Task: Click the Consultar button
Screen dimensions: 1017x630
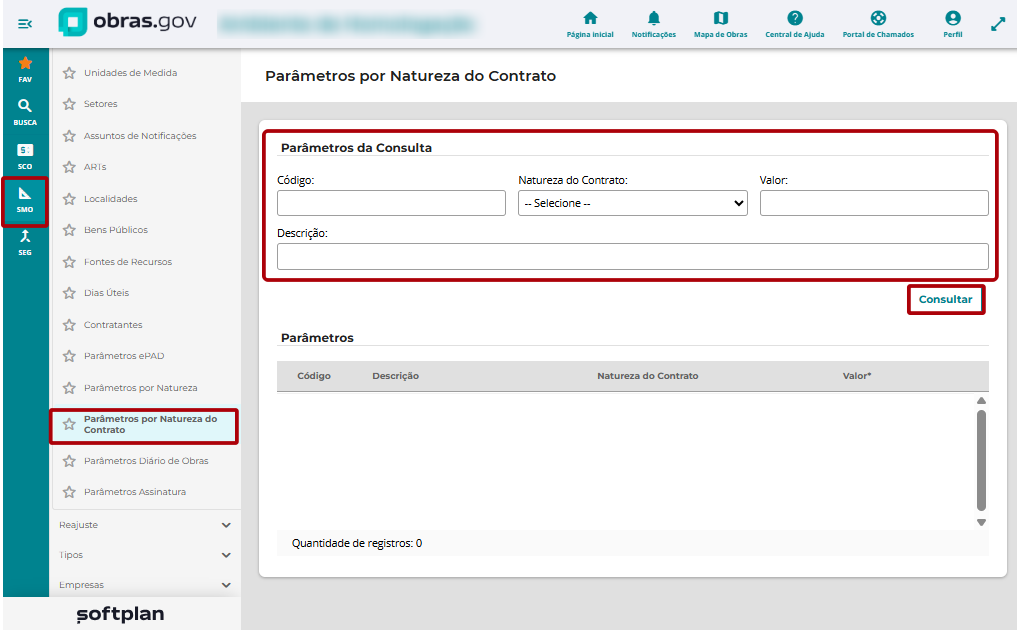Action: coord(945,299)
